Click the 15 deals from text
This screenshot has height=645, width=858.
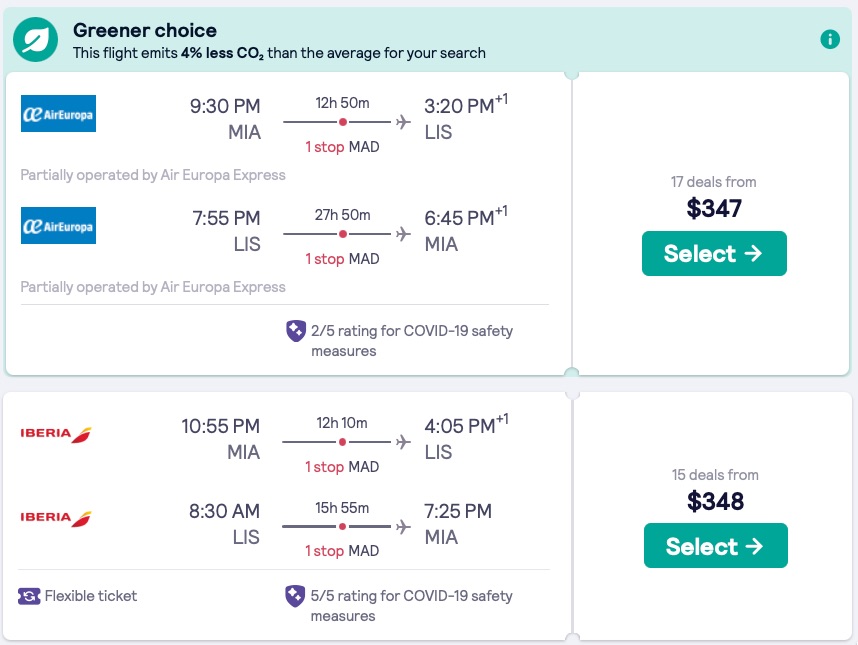coord(715,475)
